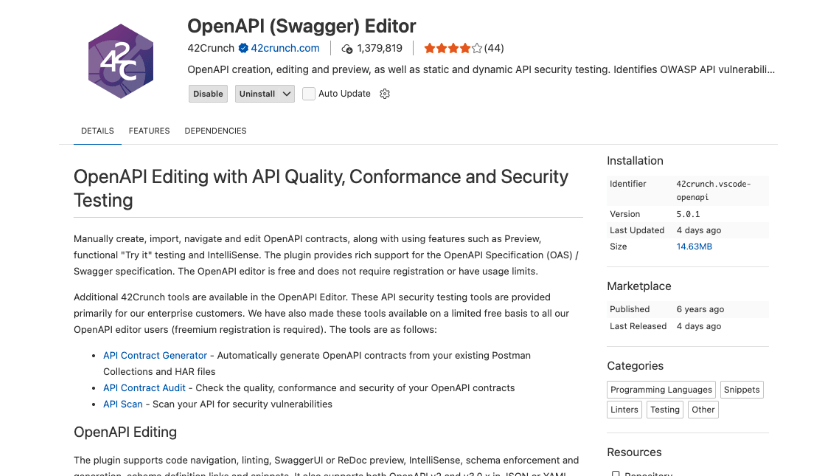
Task: Open the 42crunch.com publisher link
Action: [x=285, y=48]
